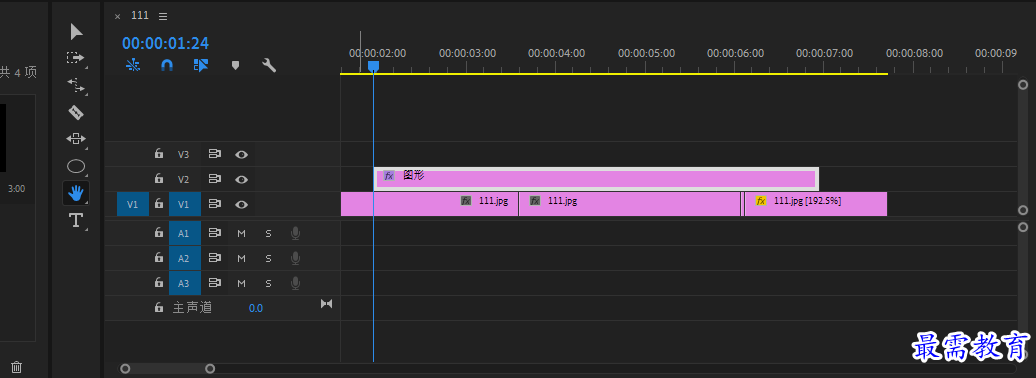
Task: Select the Hand tool
Action: point(76,193)
